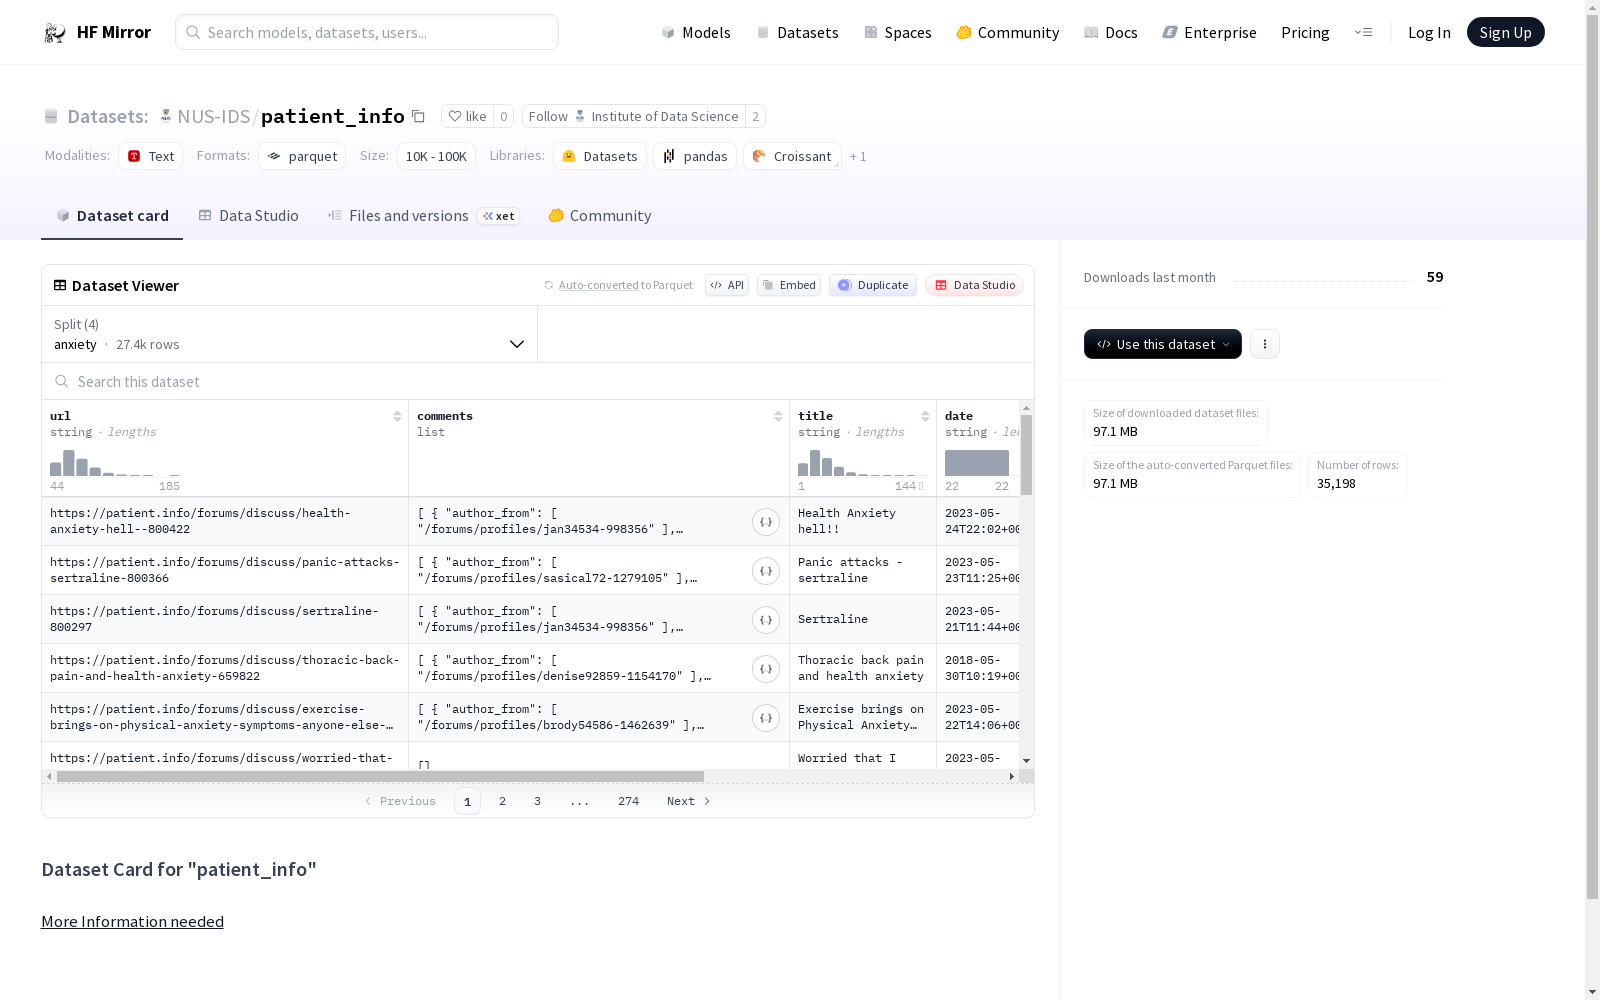
Task: Go to Models in the navigation
Action: coord(696,33)
